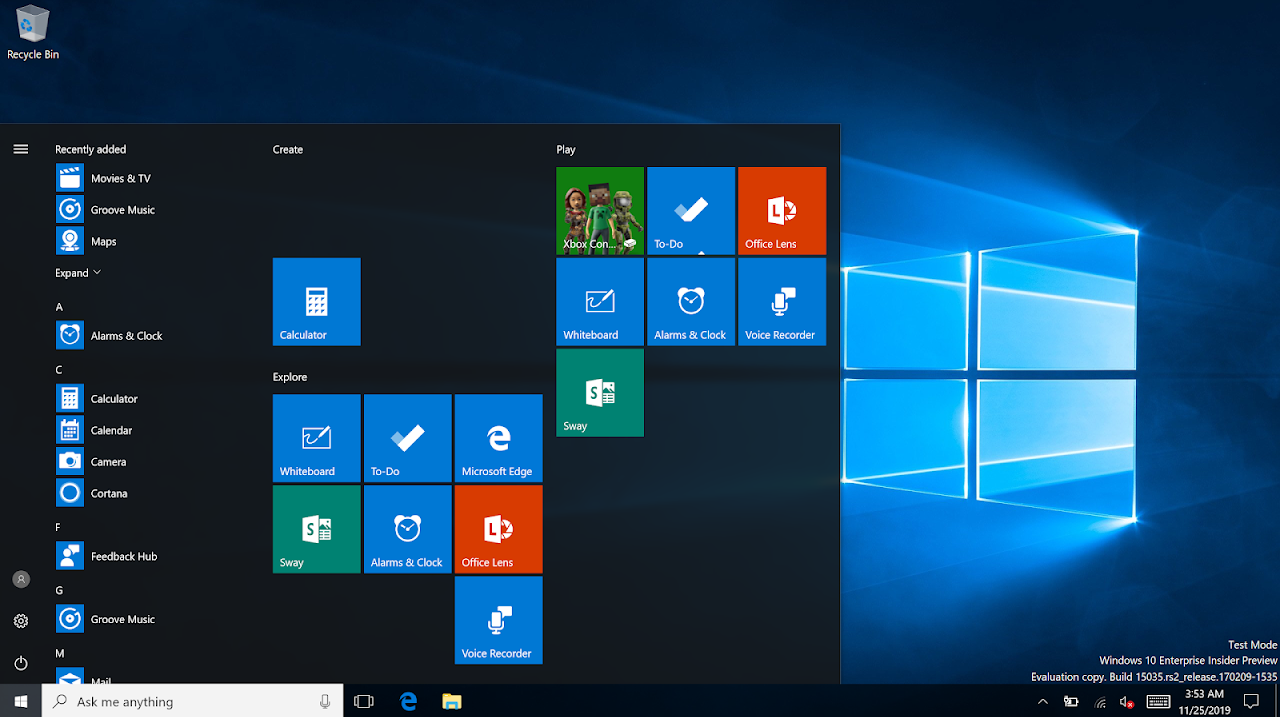Open the Maps app from the list
1280x717 pixels.
146,241
